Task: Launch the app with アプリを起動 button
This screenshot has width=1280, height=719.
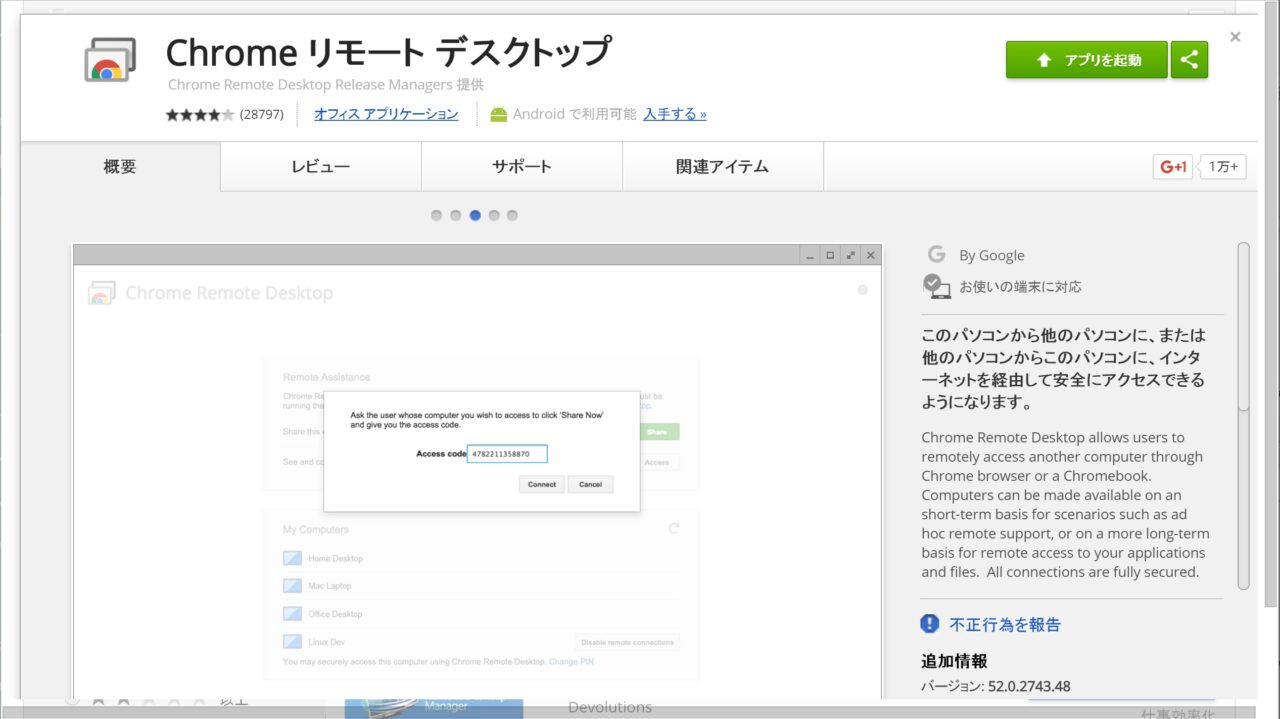Action: coord(1086,60)
